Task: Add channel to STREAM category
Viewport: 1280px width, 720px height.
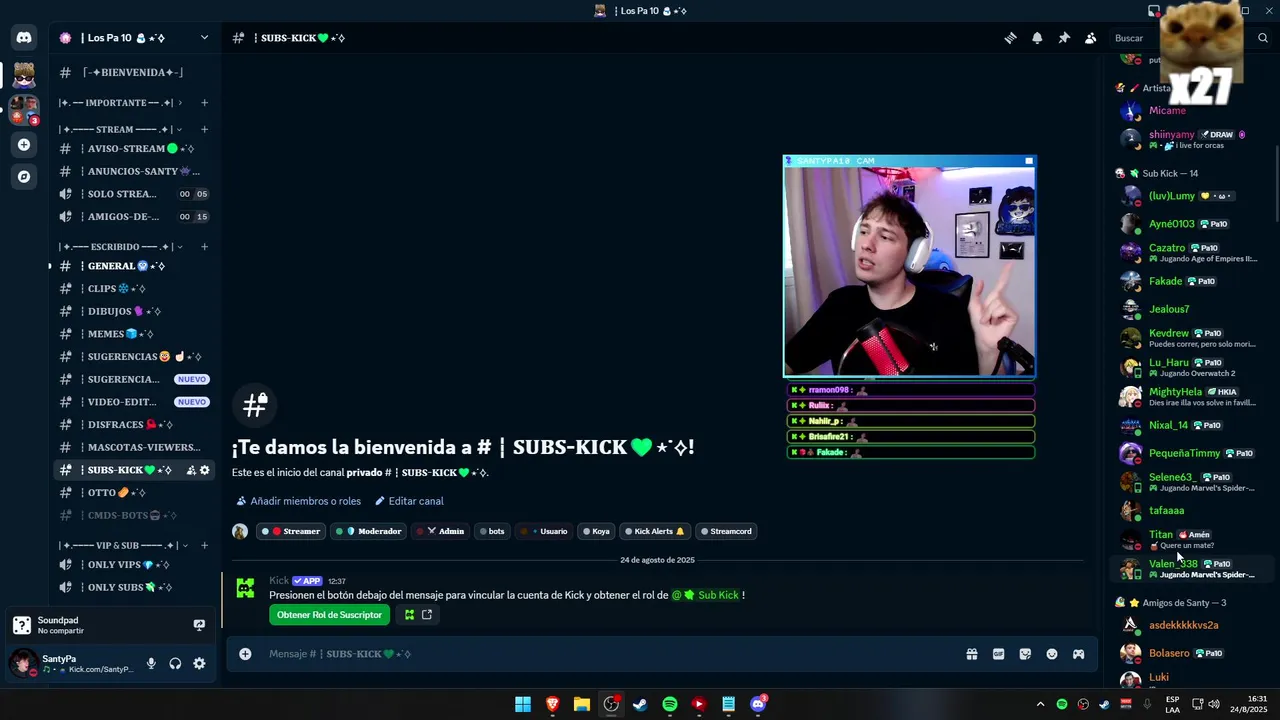Action: click(204, 129)
